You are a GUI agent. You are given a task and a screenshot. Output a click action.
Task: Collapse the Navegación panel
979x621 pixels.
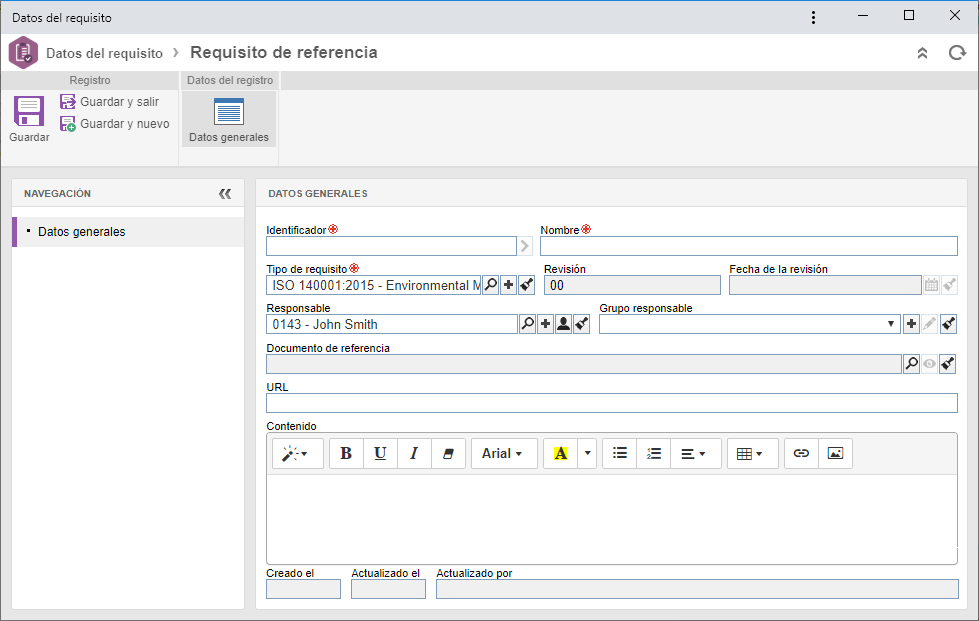coord(225,194)
